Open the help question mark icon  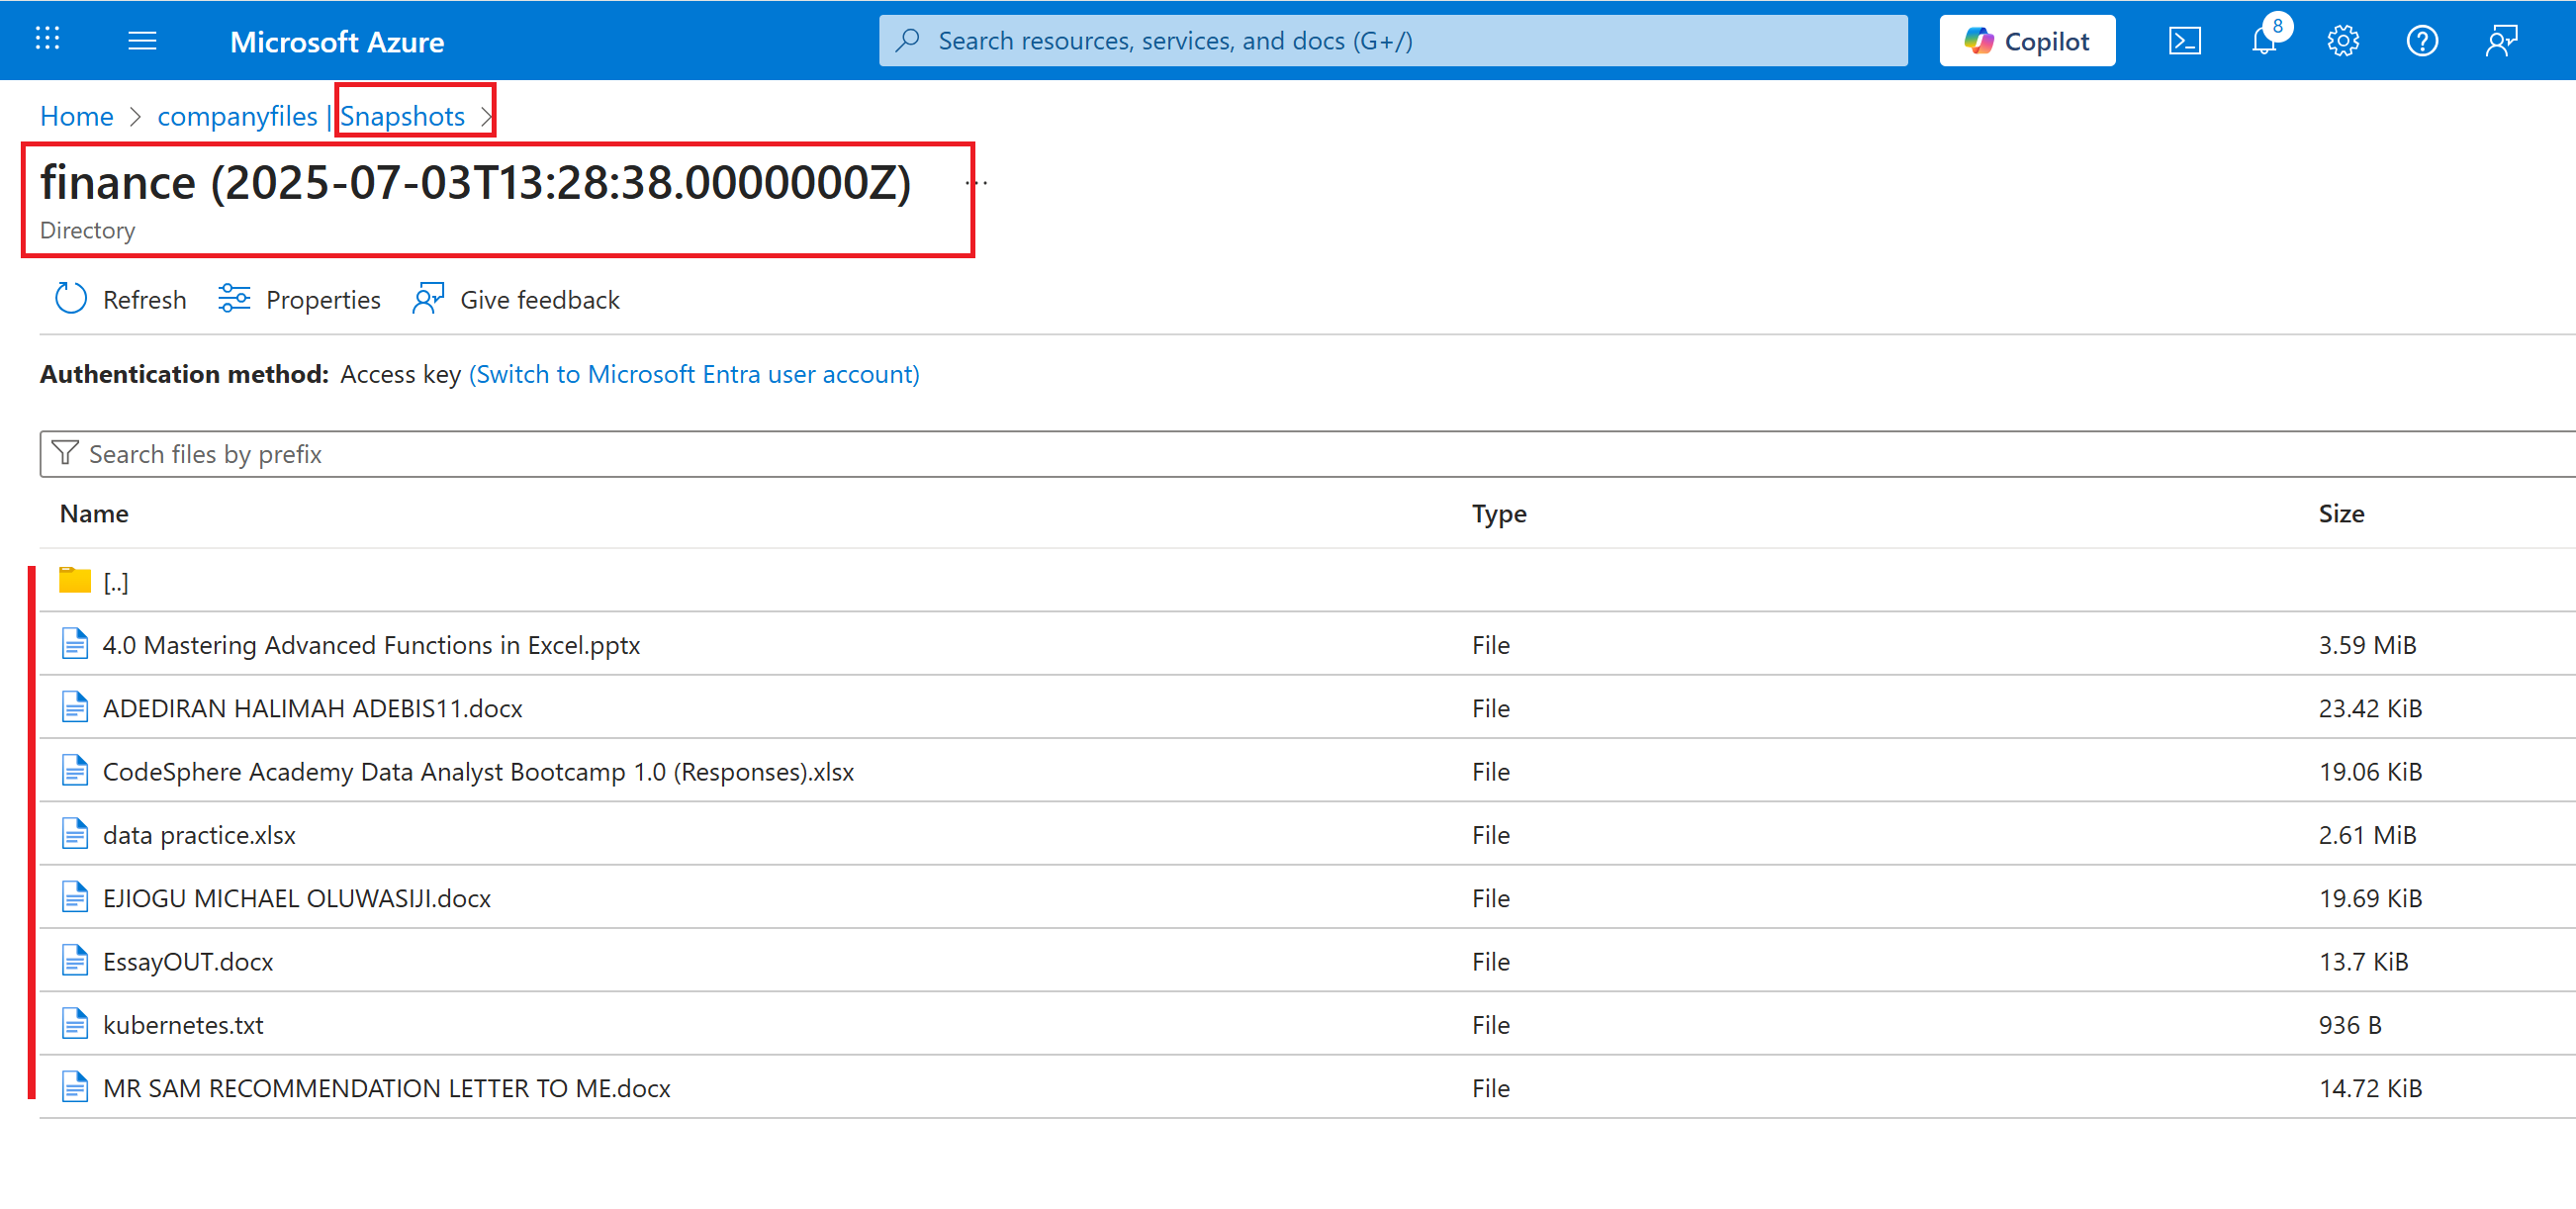(2421, 41)
